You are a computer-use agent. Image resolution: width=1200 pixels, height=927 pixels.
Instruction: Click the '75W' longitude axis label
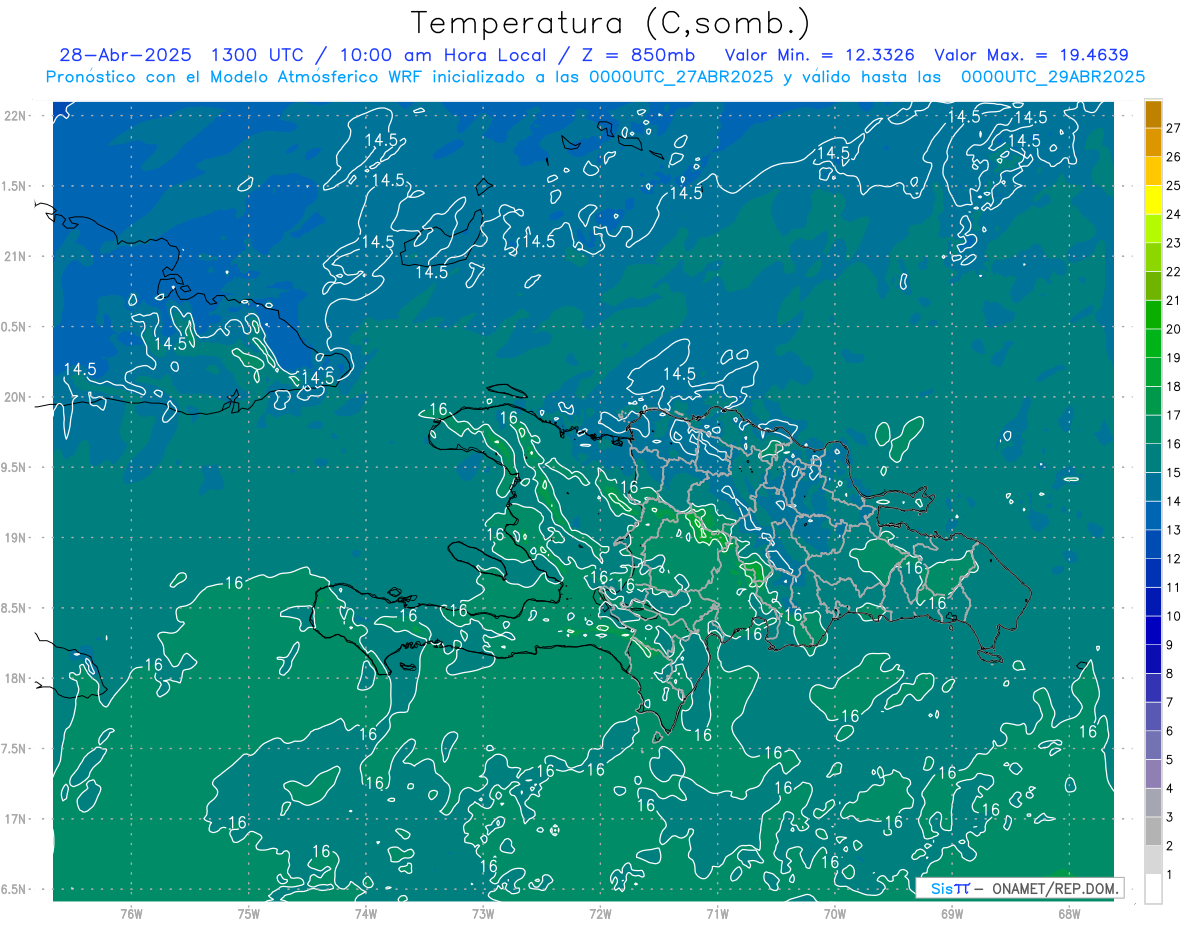[x=248, y=913]
